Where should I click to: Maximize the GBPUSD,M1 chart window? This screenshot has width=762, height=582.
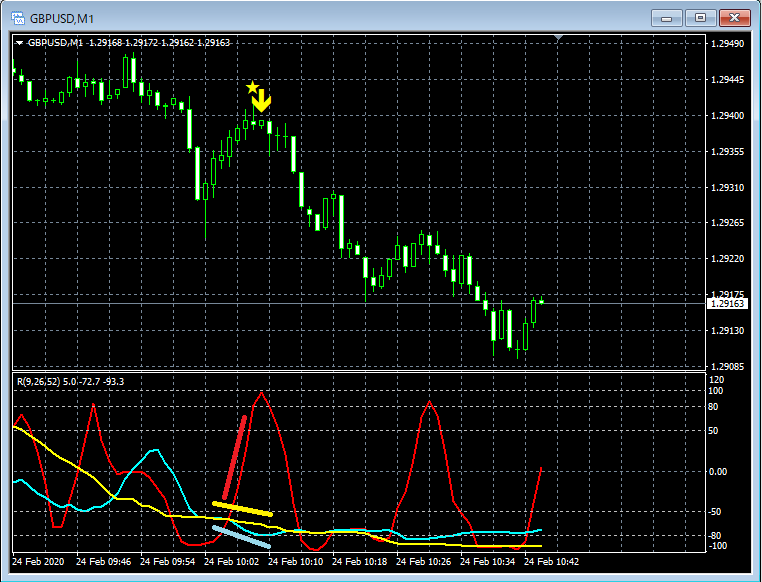700,18
